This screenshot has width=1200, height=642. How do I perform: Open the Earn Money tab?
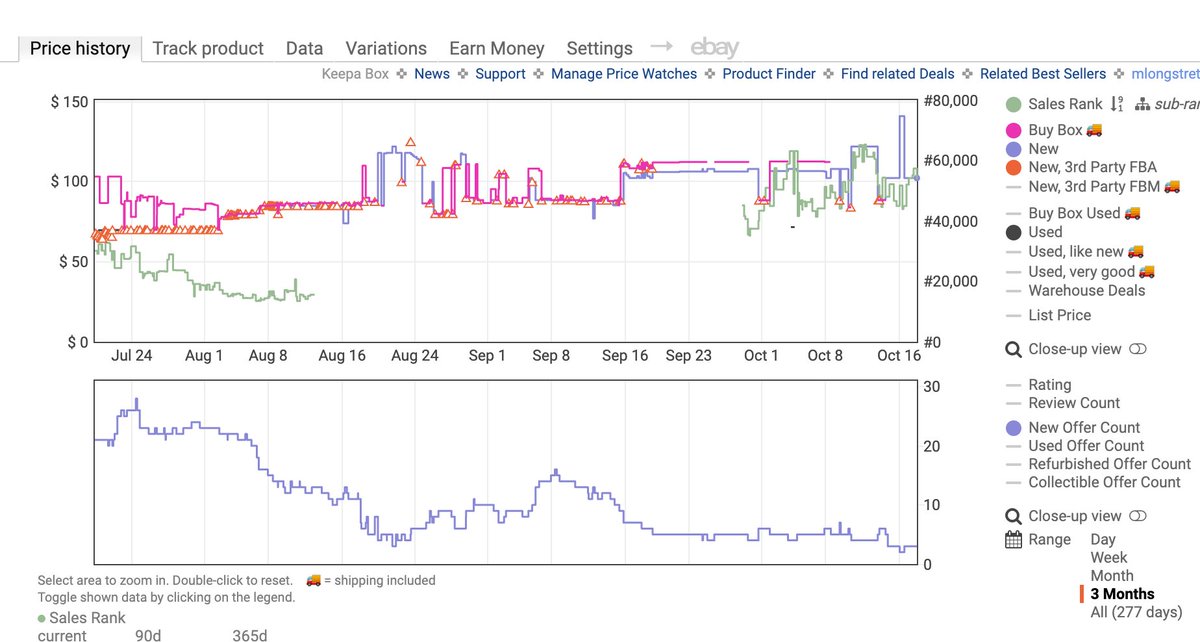pos(497,48)
